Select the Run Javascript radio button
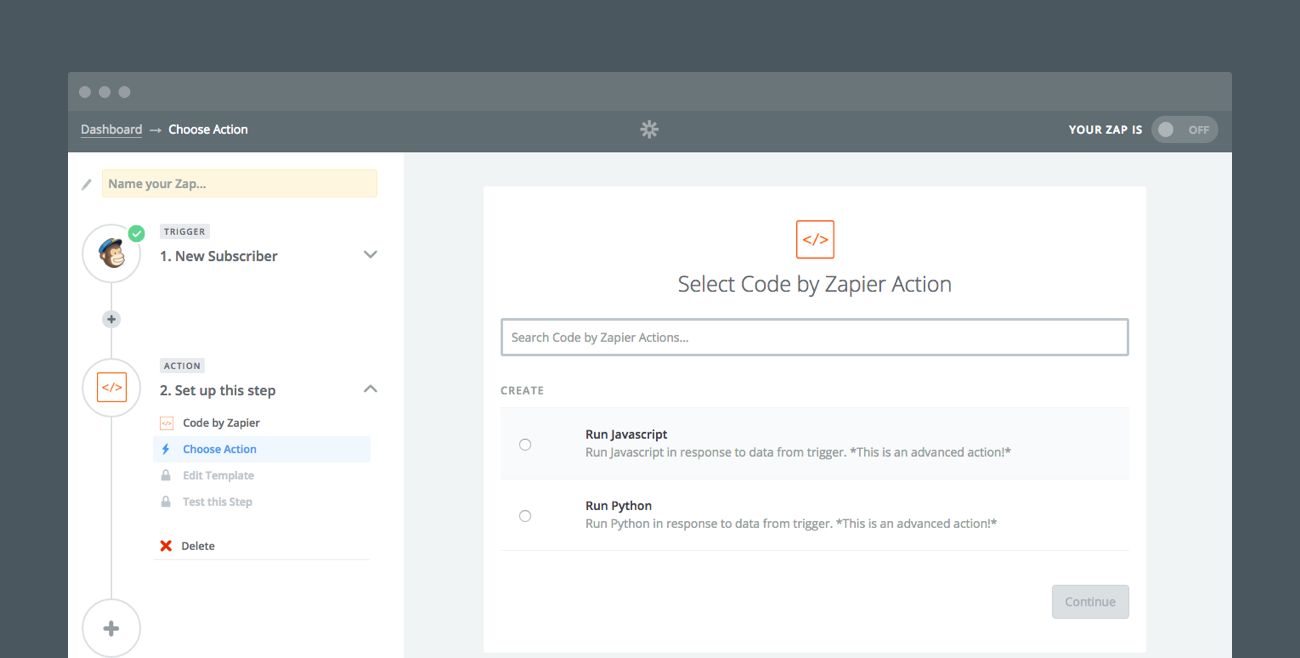This screenshot has width=1300, height=658. pyautogui.click(x=525, y=444)
